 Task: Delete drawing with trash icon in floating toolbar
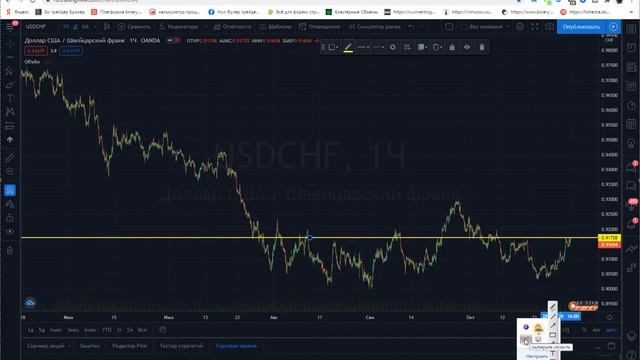(482, 47)
